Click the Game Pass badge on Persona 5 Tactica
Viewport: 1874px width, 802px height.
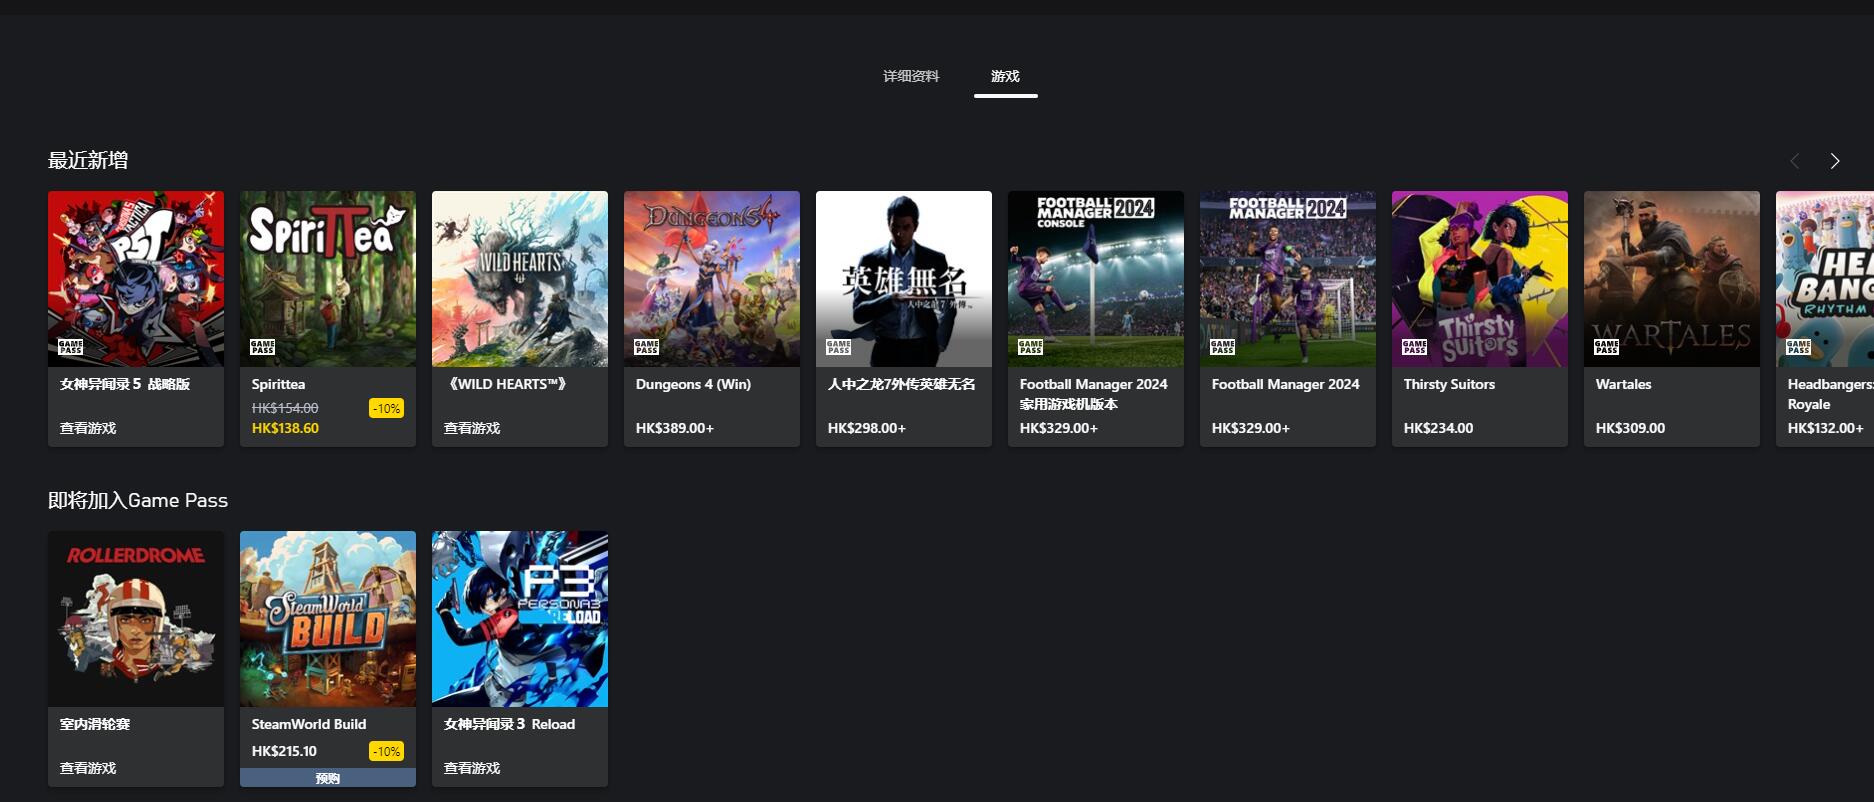(70, 347)
